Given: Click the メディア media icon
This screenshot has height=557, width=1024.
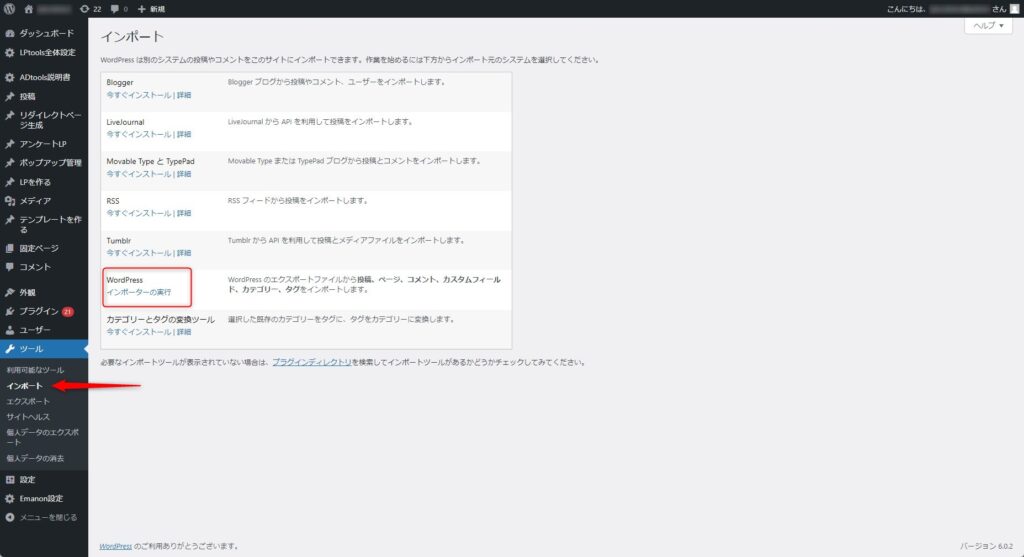Looking at the screenshot, I should pos(9,201).
